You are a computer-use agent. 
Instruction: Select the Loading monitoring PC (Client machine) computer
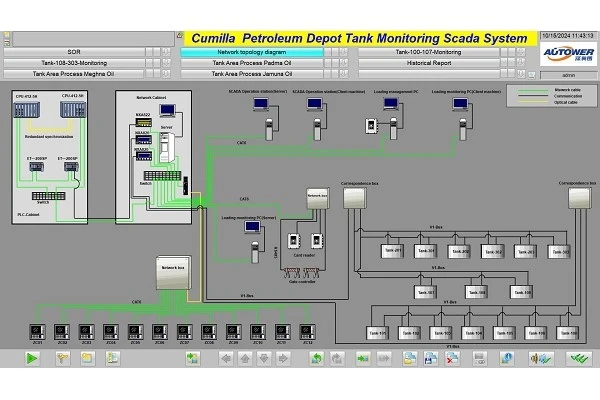click(x=460, y=104)
